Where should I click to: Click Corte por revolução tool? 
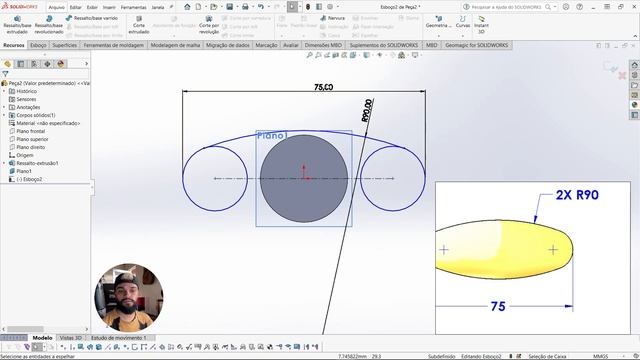209,25
